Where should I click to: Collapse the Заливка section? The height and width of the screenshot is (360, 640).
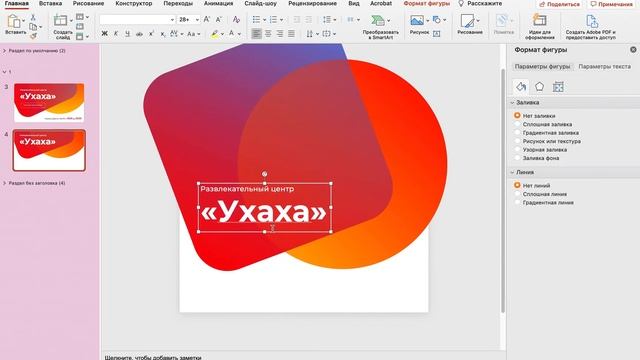tap(512, 102)
